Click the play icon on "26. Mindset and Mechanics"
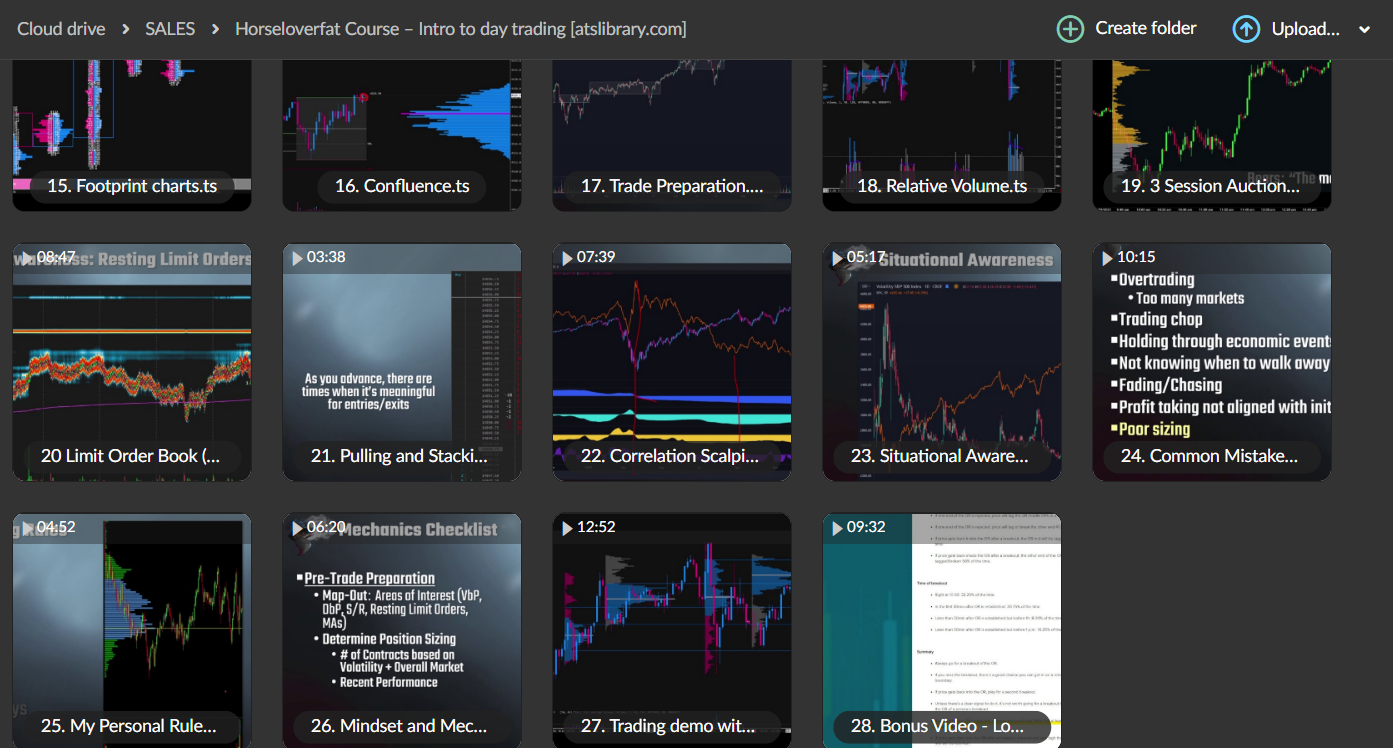 [297, 526]
